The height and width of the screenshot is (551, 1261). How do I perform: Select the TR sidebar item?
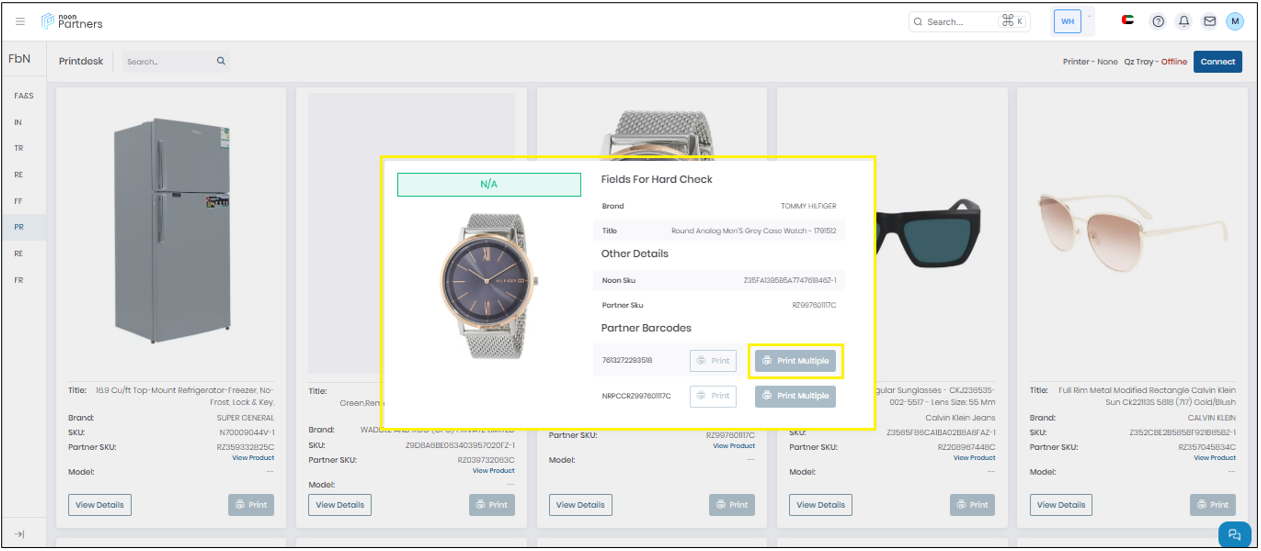[19, 148]
